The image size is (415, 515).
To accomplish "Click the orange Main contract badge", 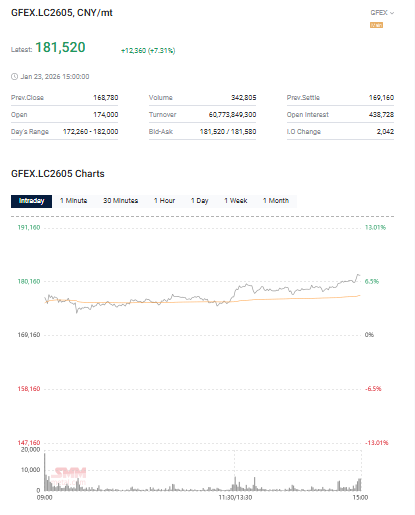I will 376,25.
